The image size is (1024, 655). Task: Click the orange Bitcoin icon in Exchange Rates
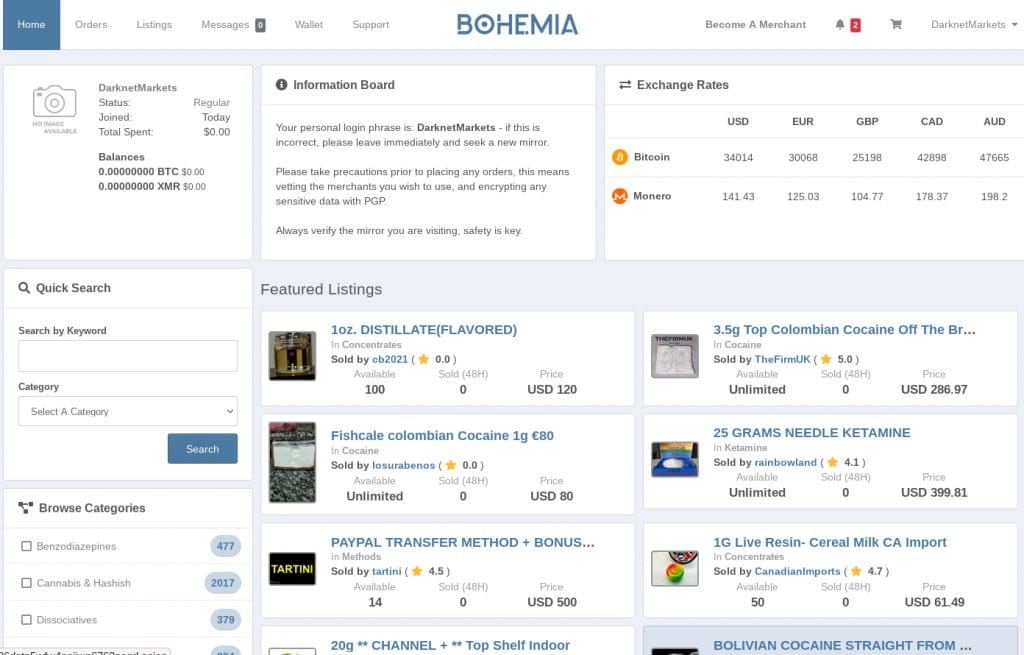pyautogui.click(x=619, y=157)
